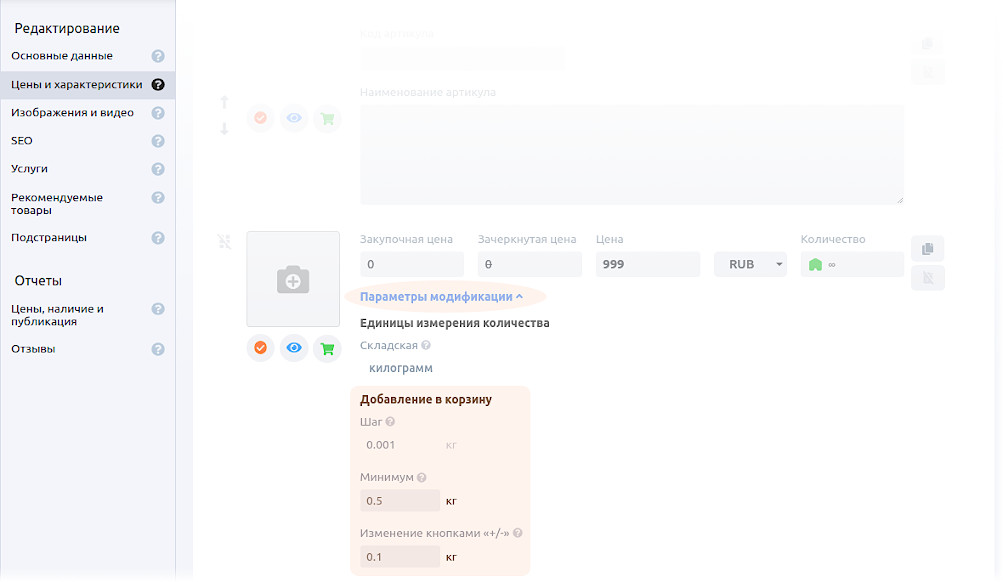This screenshot has width=1003, height=582.
Task: Go to Изображения и видео in sidebar
Action: tap(72, 113)
